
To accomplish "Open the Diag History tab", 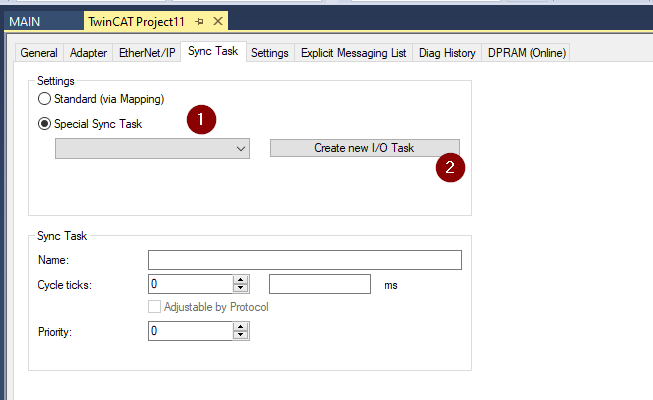I will (447, 53).
